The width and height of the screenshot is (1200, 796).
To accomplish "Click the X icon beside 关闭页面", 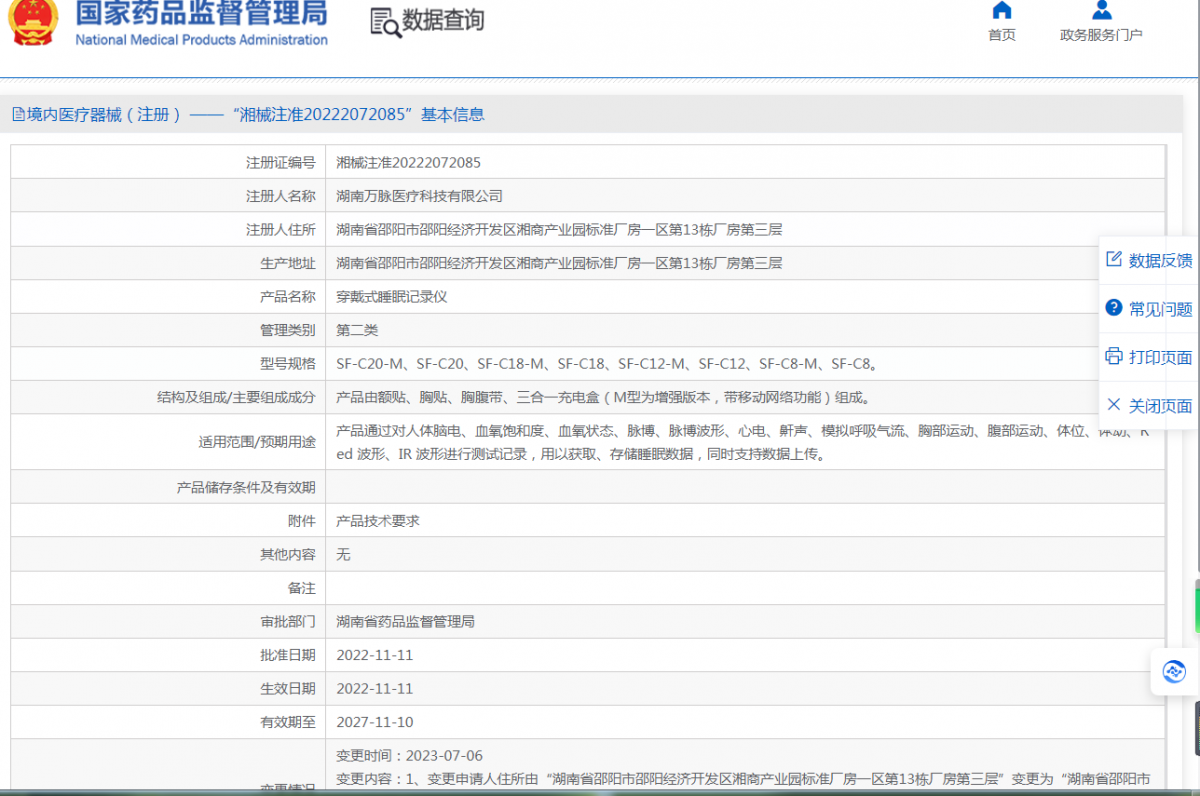I will 1113,405.
